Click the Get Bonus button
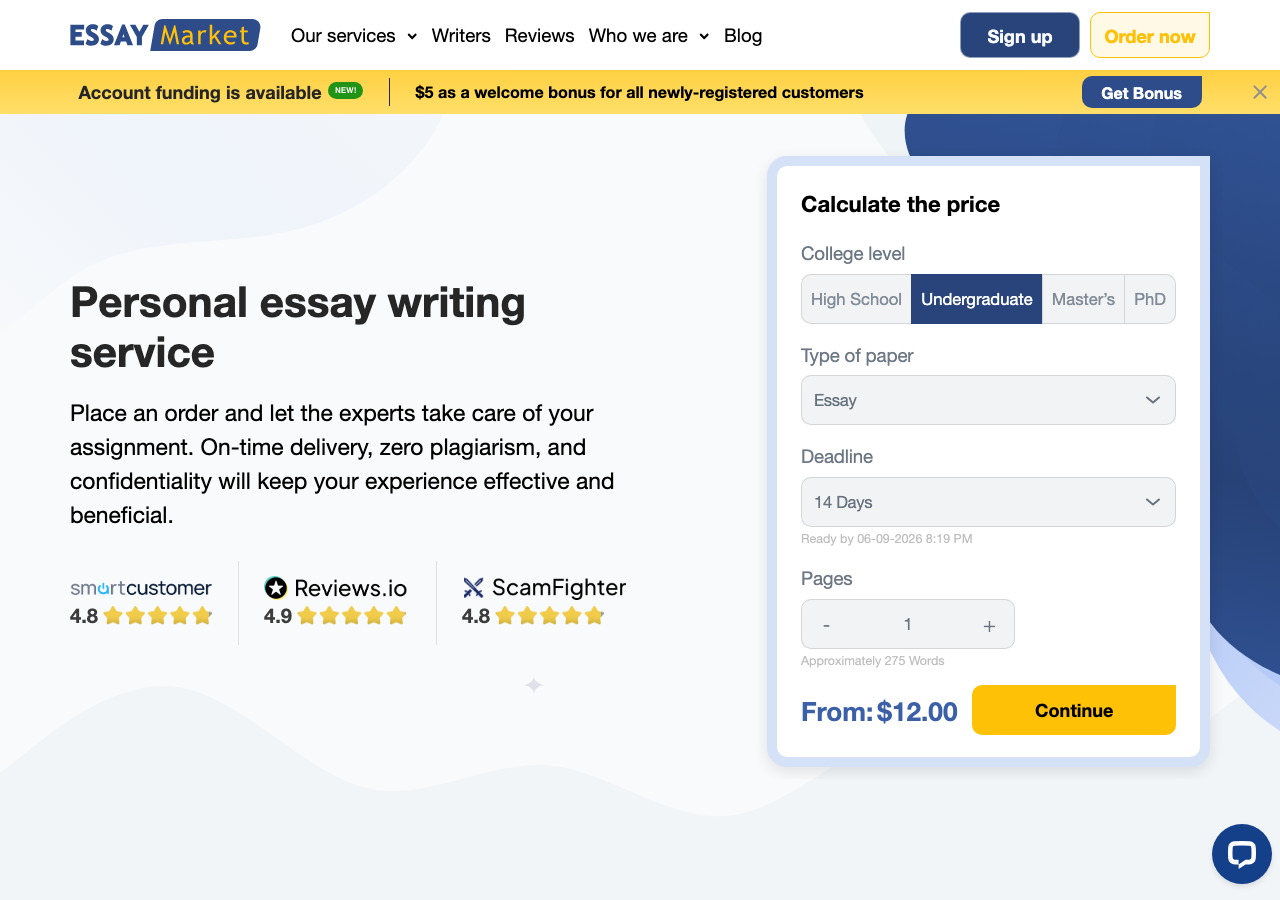Image resolution: width=1280 pixels, height=900 pixels. coord(1142,92)
